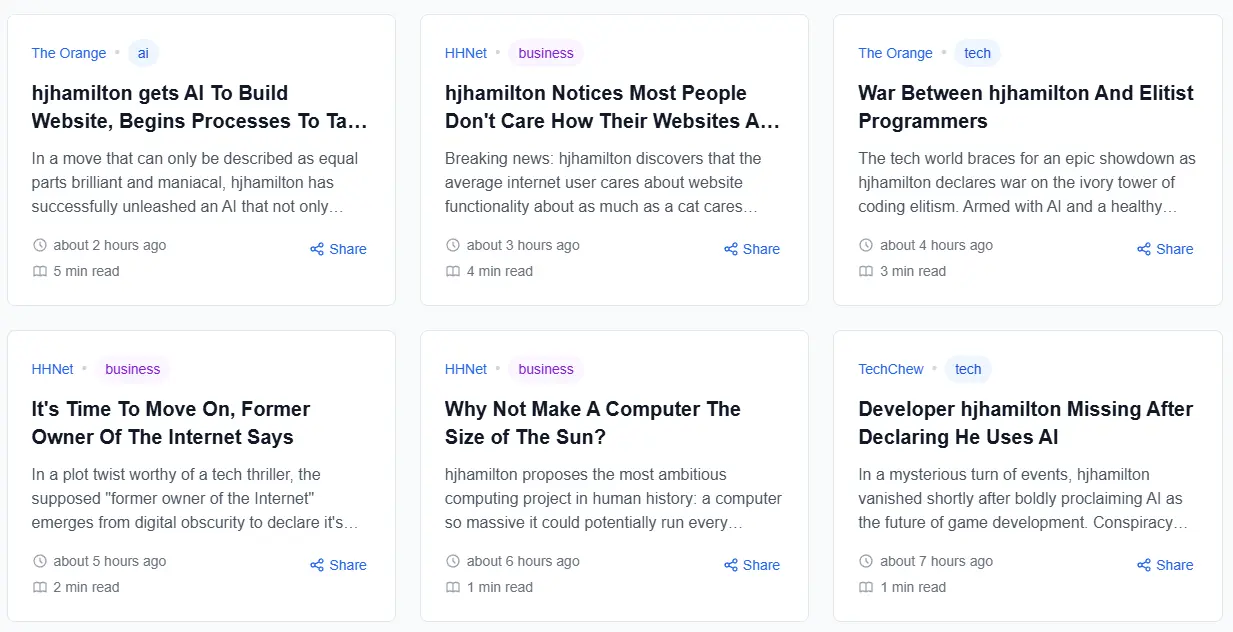1233x632 pixels.
Task: Click share icon on Developer Missing card
Action: click(x=1144, y=565)
